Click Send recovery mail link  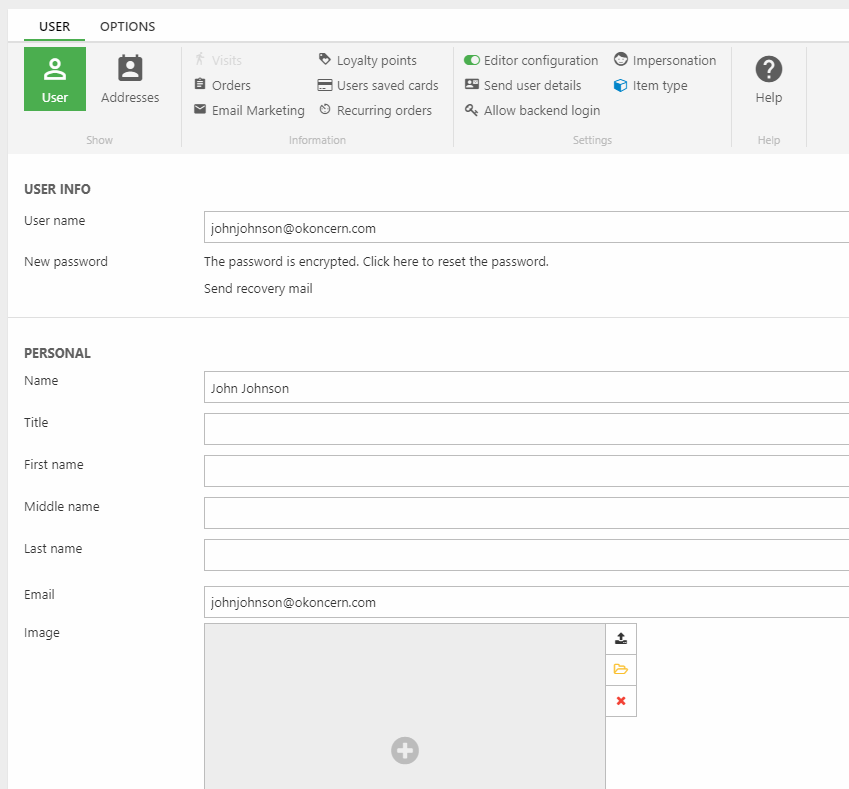click(258, 289)
